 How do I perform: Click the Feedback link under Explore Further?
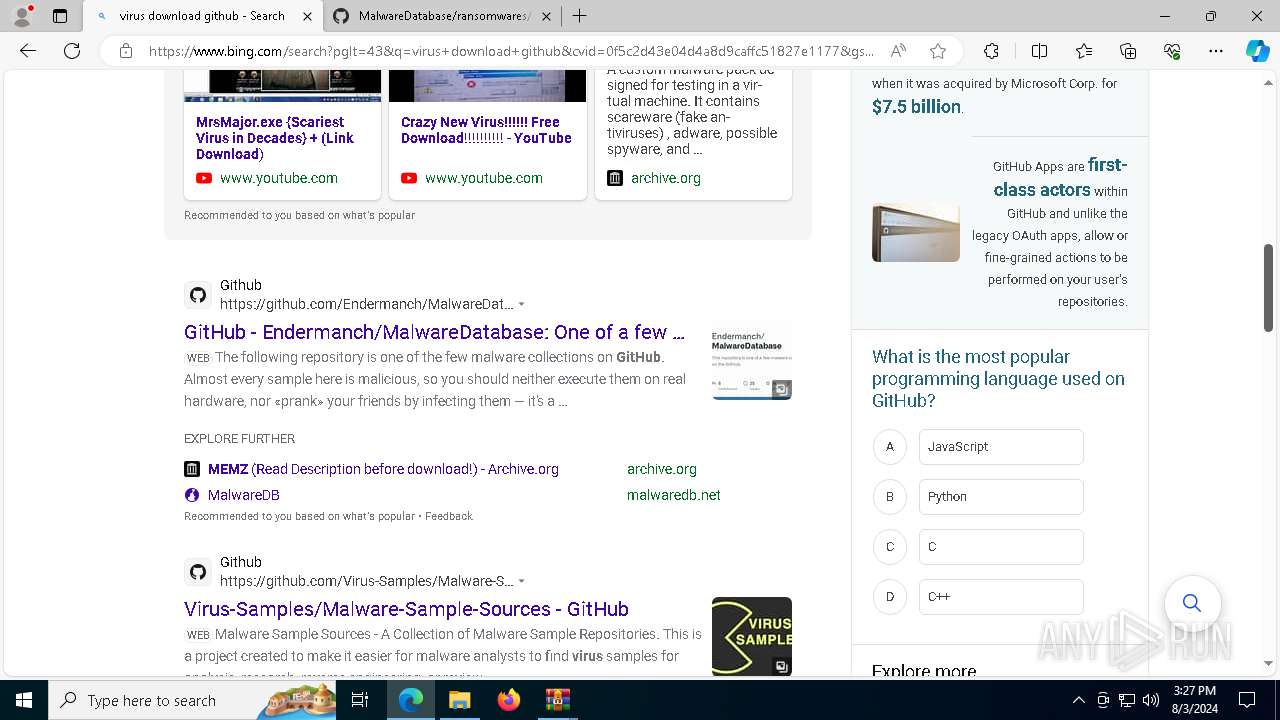coord(449,516)
